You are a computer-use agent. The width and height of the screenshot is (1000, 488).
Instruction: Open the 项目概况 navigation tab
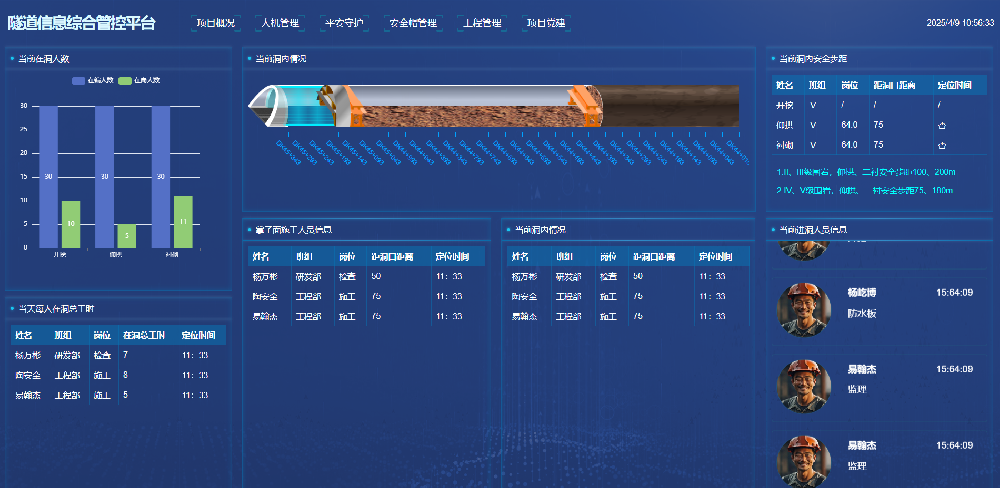215,22
